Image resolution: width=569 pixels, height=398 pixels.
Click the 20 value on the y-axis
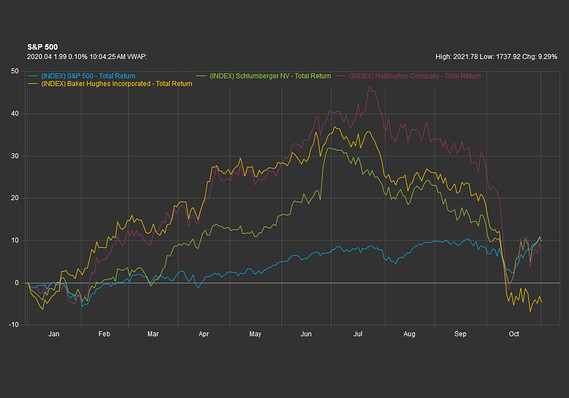coord(15,198)
